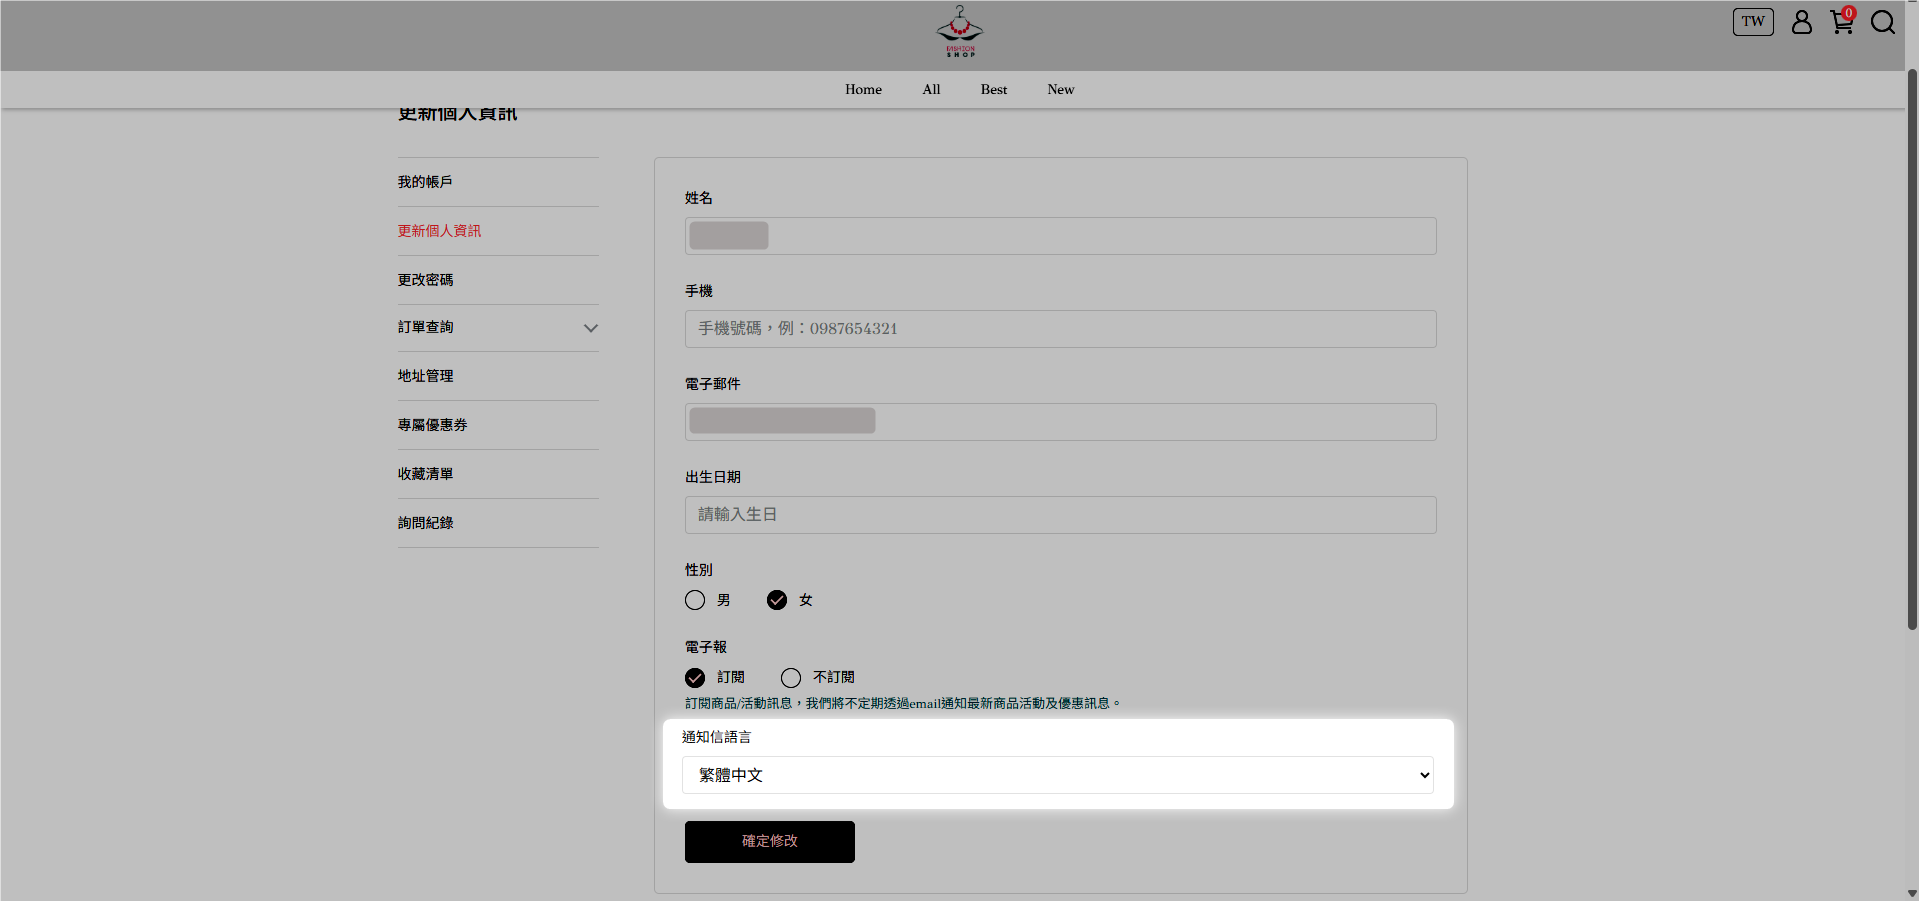
Task: Click the person silhouette icon in header
Action: (1801, 22)
